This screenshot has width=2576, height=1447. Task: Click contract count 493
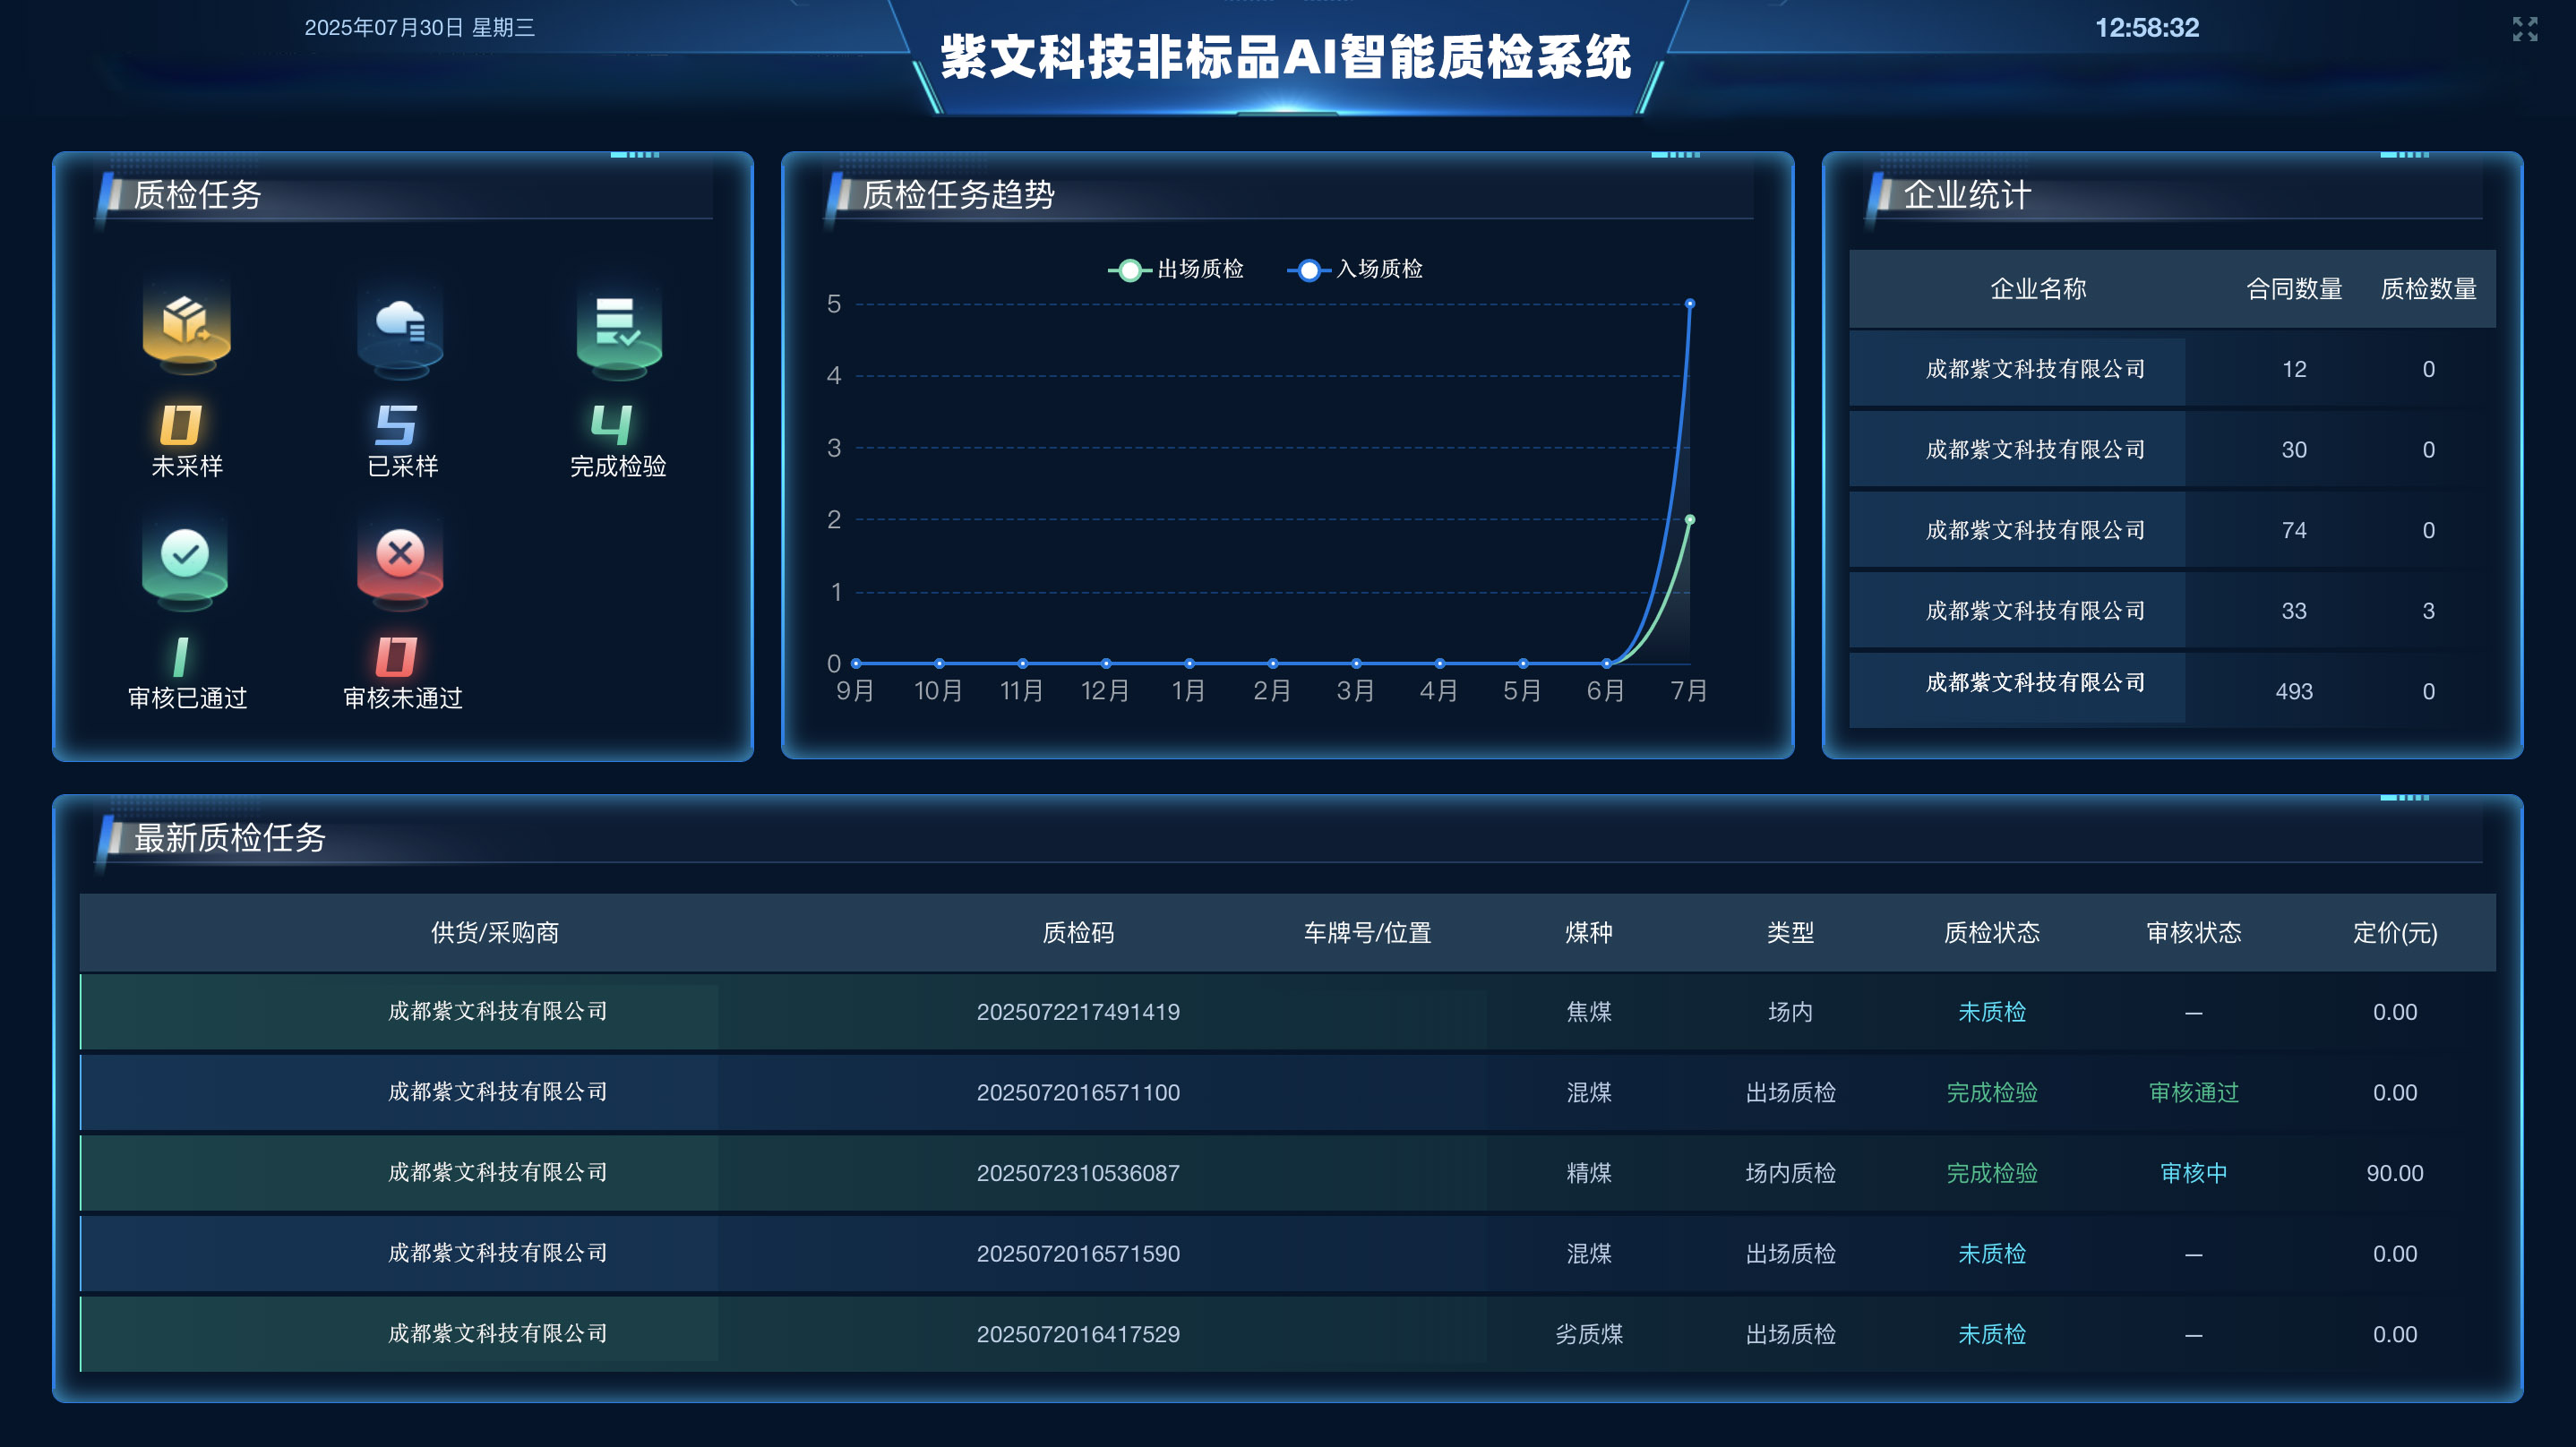pyautogui.click(x=2294, y=691)
